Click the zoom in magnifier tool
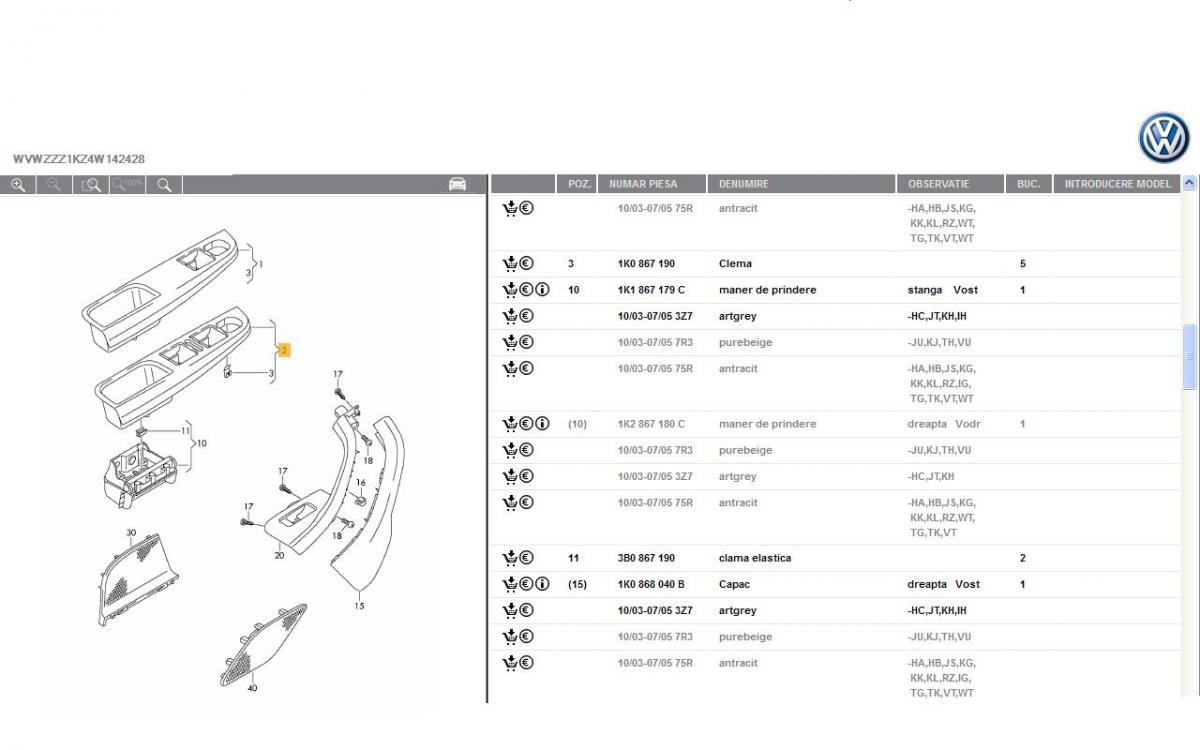 [18, 185]
